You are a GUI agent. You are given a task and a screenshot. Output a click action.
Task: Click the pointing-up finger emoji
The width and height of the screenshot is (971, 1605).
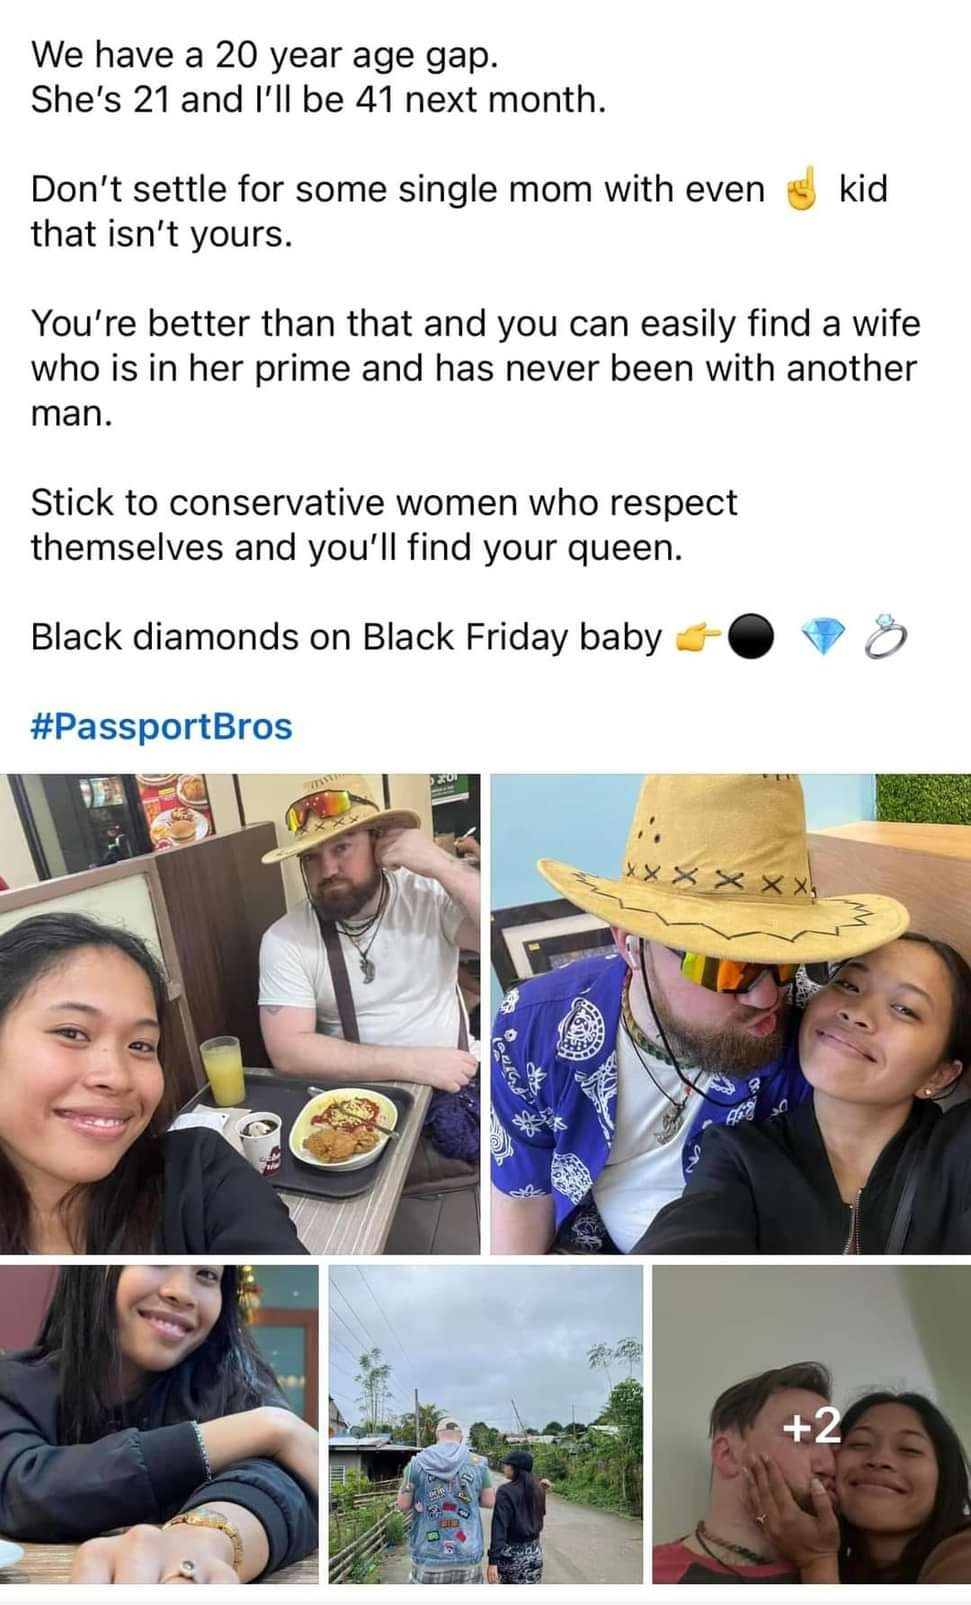pyautogui.click(x=802, y=188)
